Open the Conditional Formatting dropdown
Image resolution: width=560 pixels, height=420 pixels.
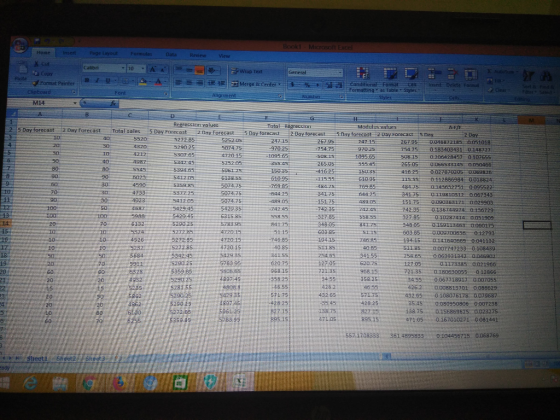point(363,80)
